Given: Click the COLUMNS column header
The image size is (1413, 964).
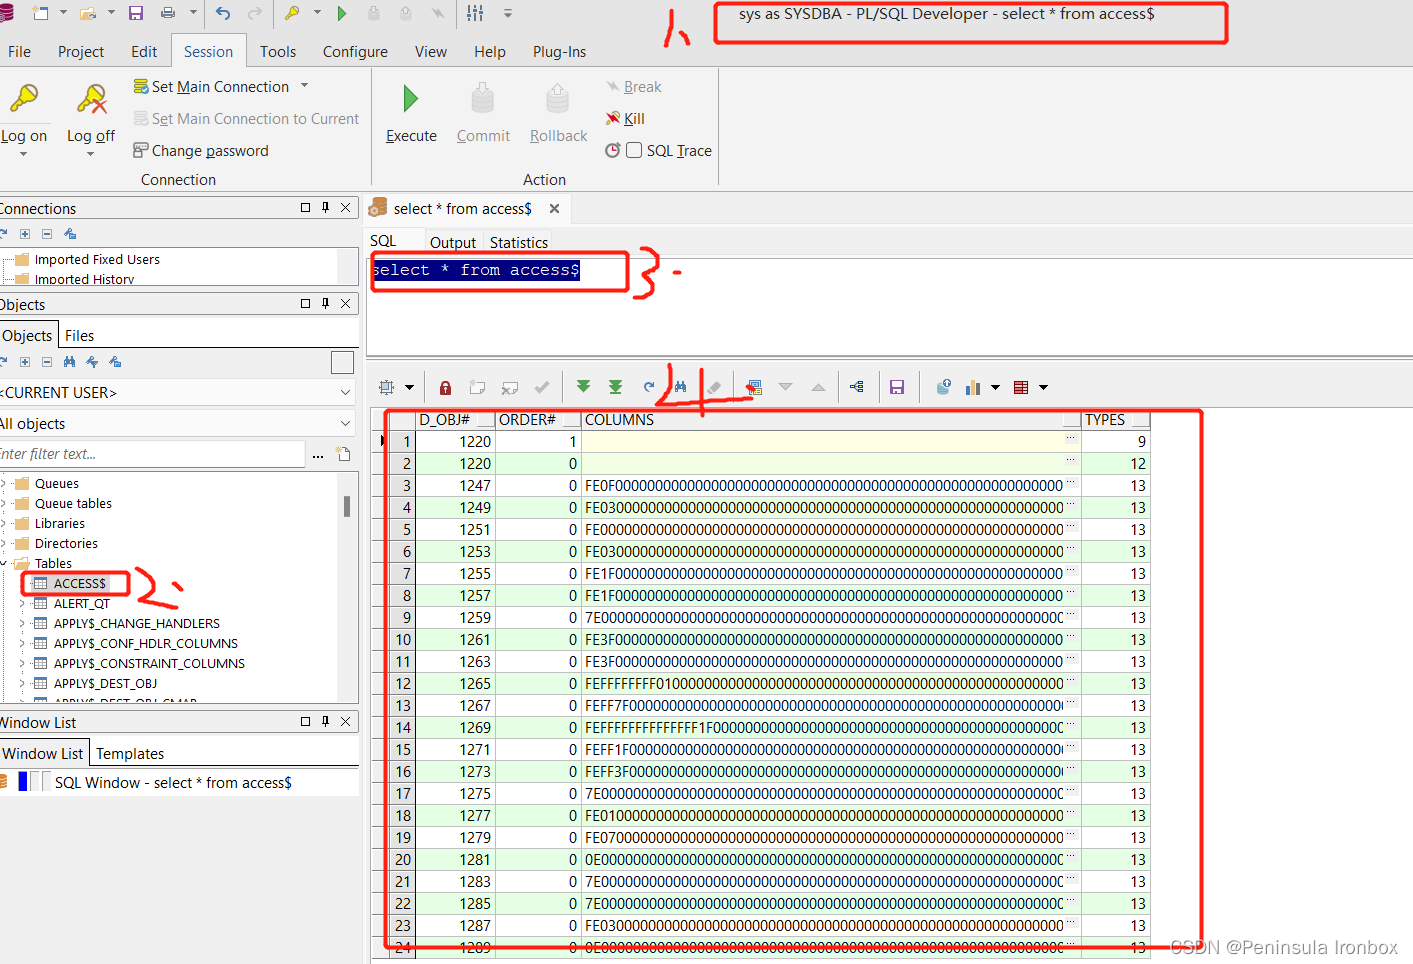Looking at the screenshot, I should pos(831,420).
